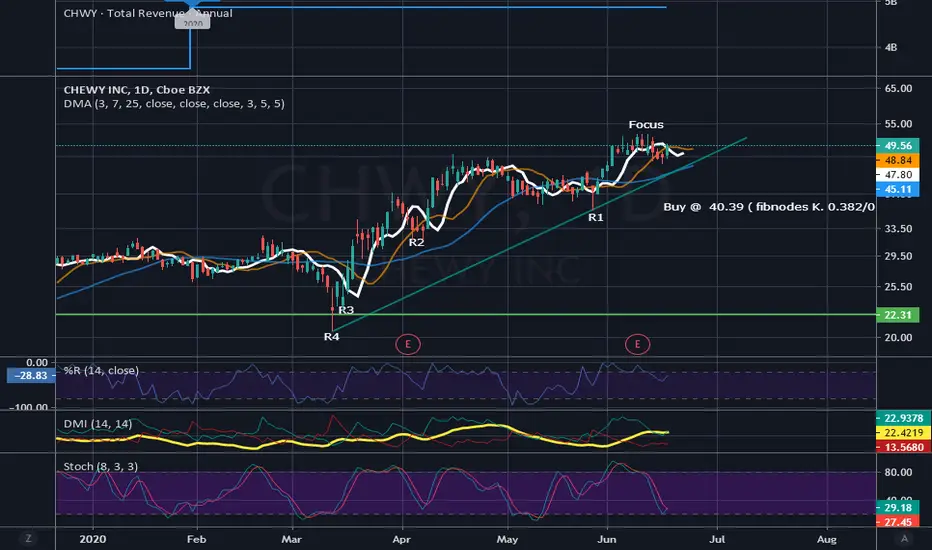Click the 65.00 price scale label

pos(898,88)
